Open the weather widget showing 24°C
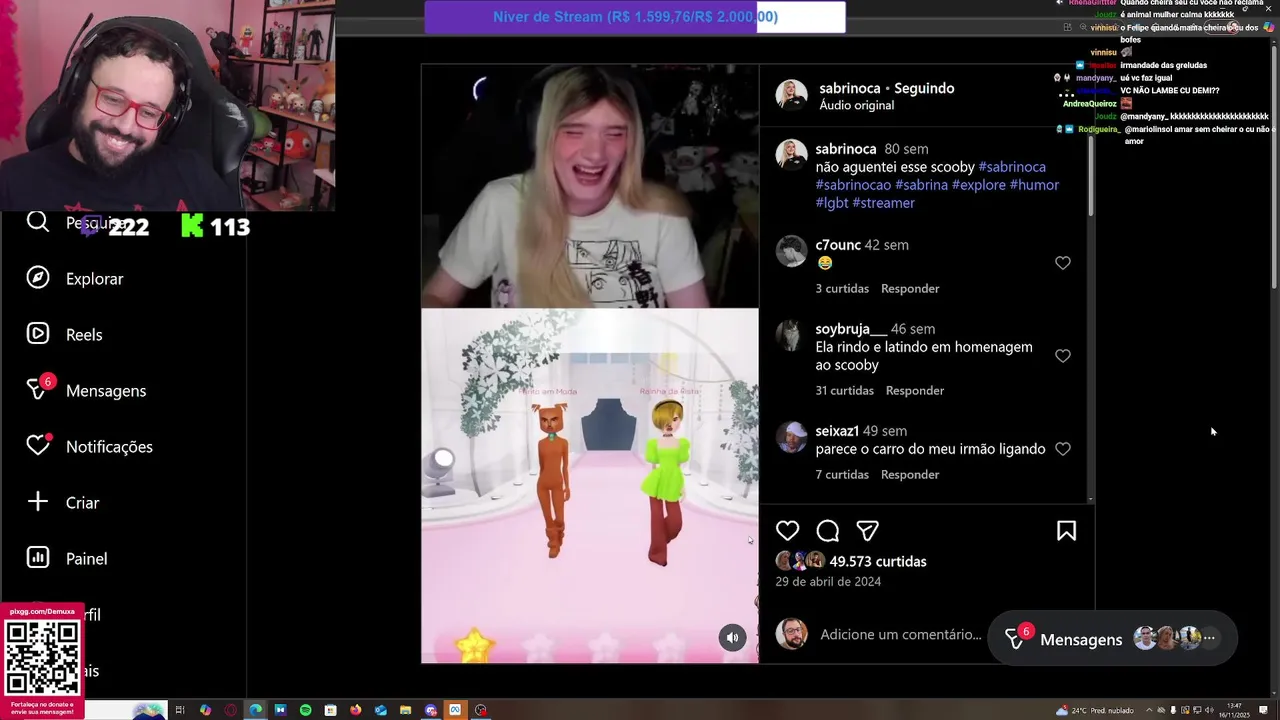The width and height of the screenshot is (1280, 720). (1095, 710)
